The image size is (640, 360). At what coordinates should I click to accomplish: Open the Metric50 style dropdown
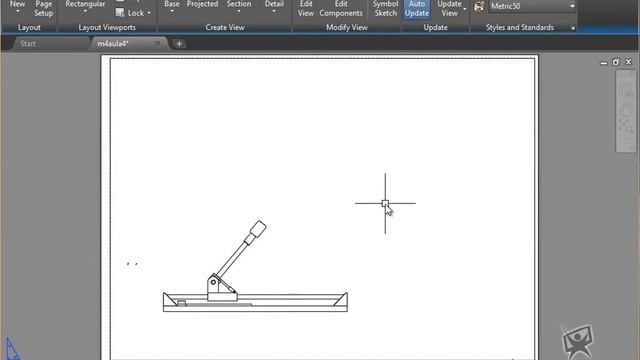[x=532, y=6]
